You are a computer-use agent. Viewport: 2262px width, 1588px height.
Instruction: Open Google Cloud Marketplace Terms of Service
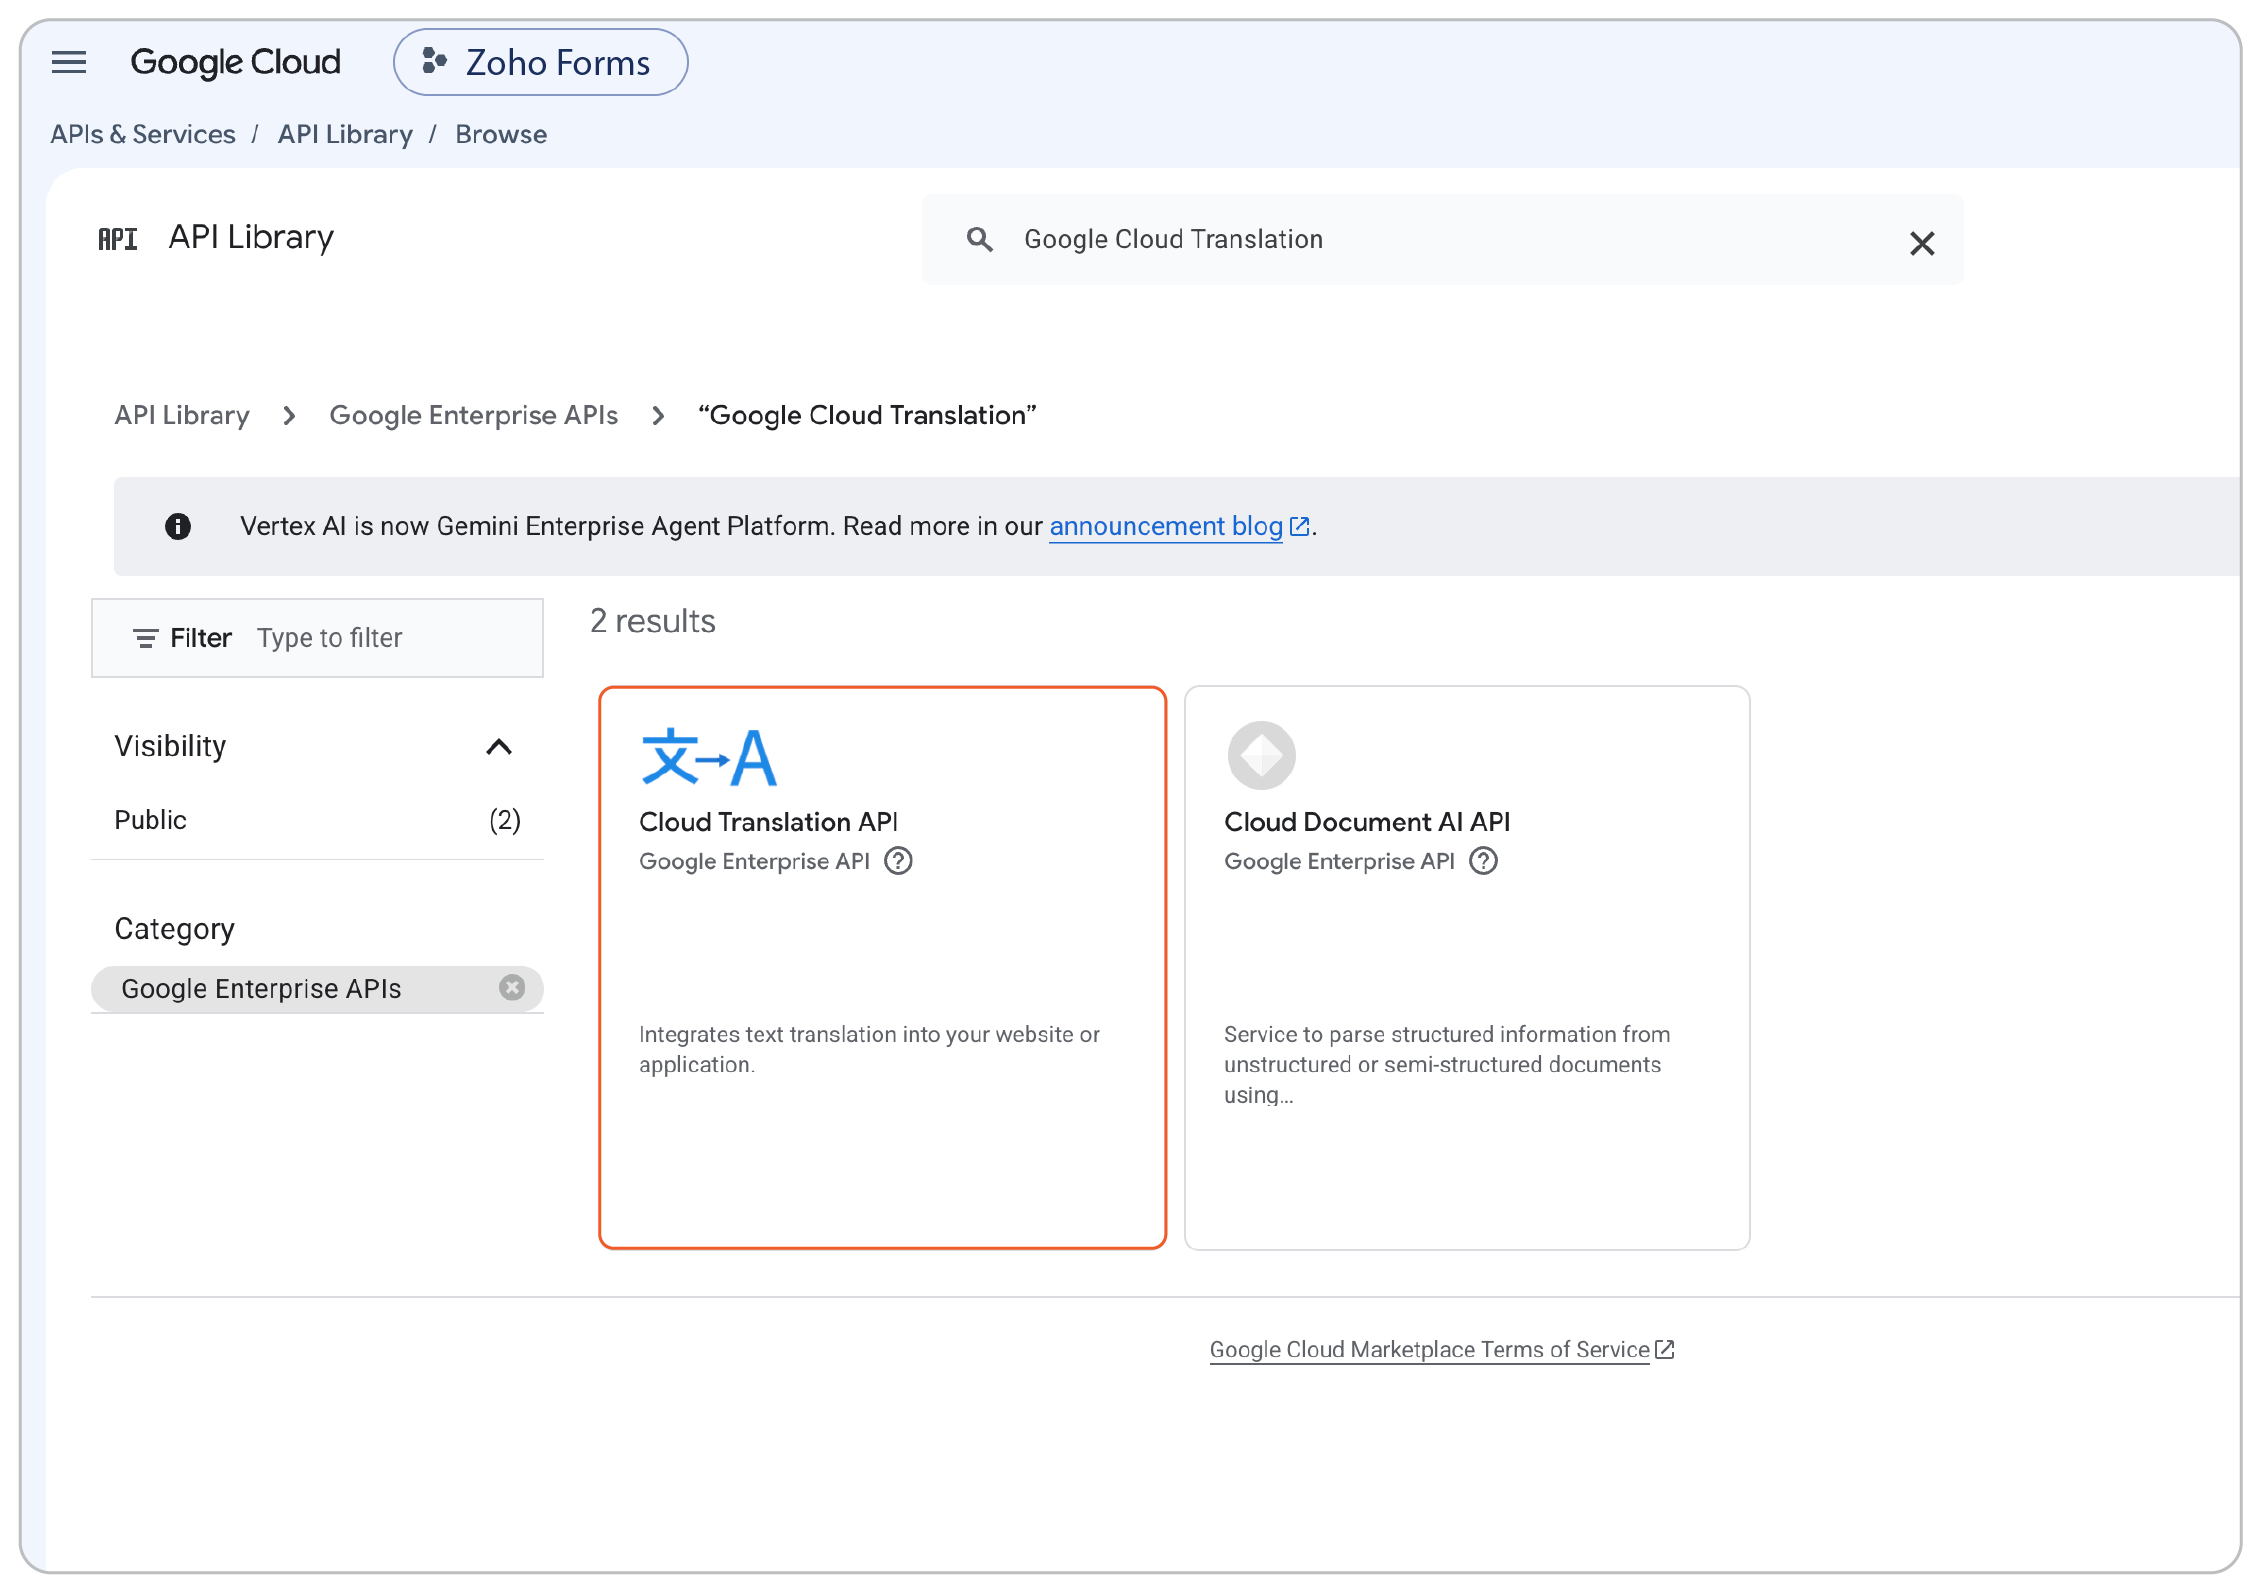pos(1429,1350)
